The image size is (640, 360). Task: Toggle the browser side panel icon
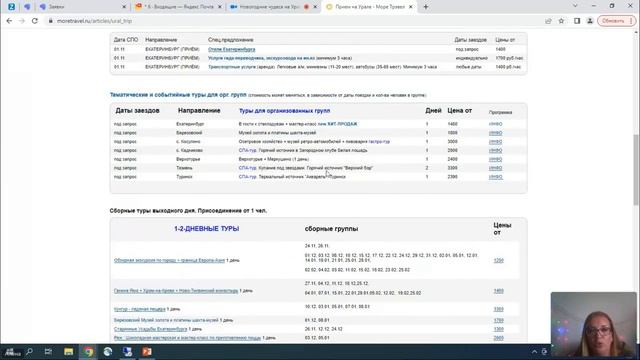577,21
